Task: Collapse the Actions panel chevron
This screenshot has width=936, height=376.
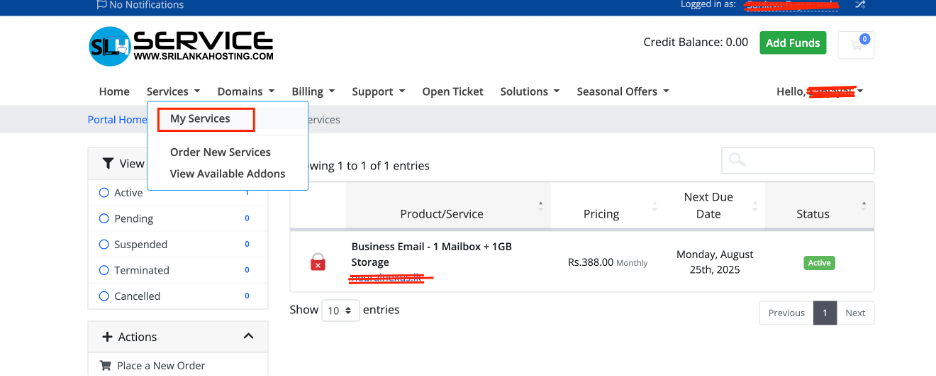Action: click(249, 337)
